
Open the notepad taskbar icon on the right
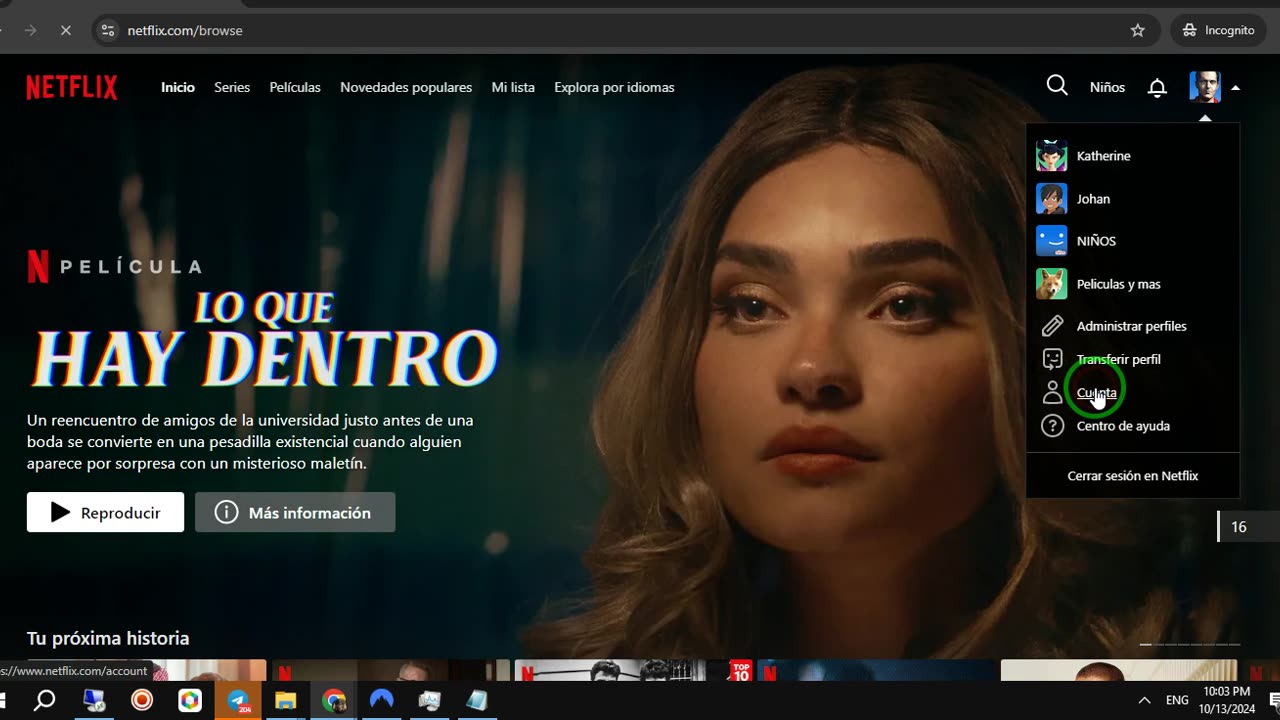coord(477,701)
